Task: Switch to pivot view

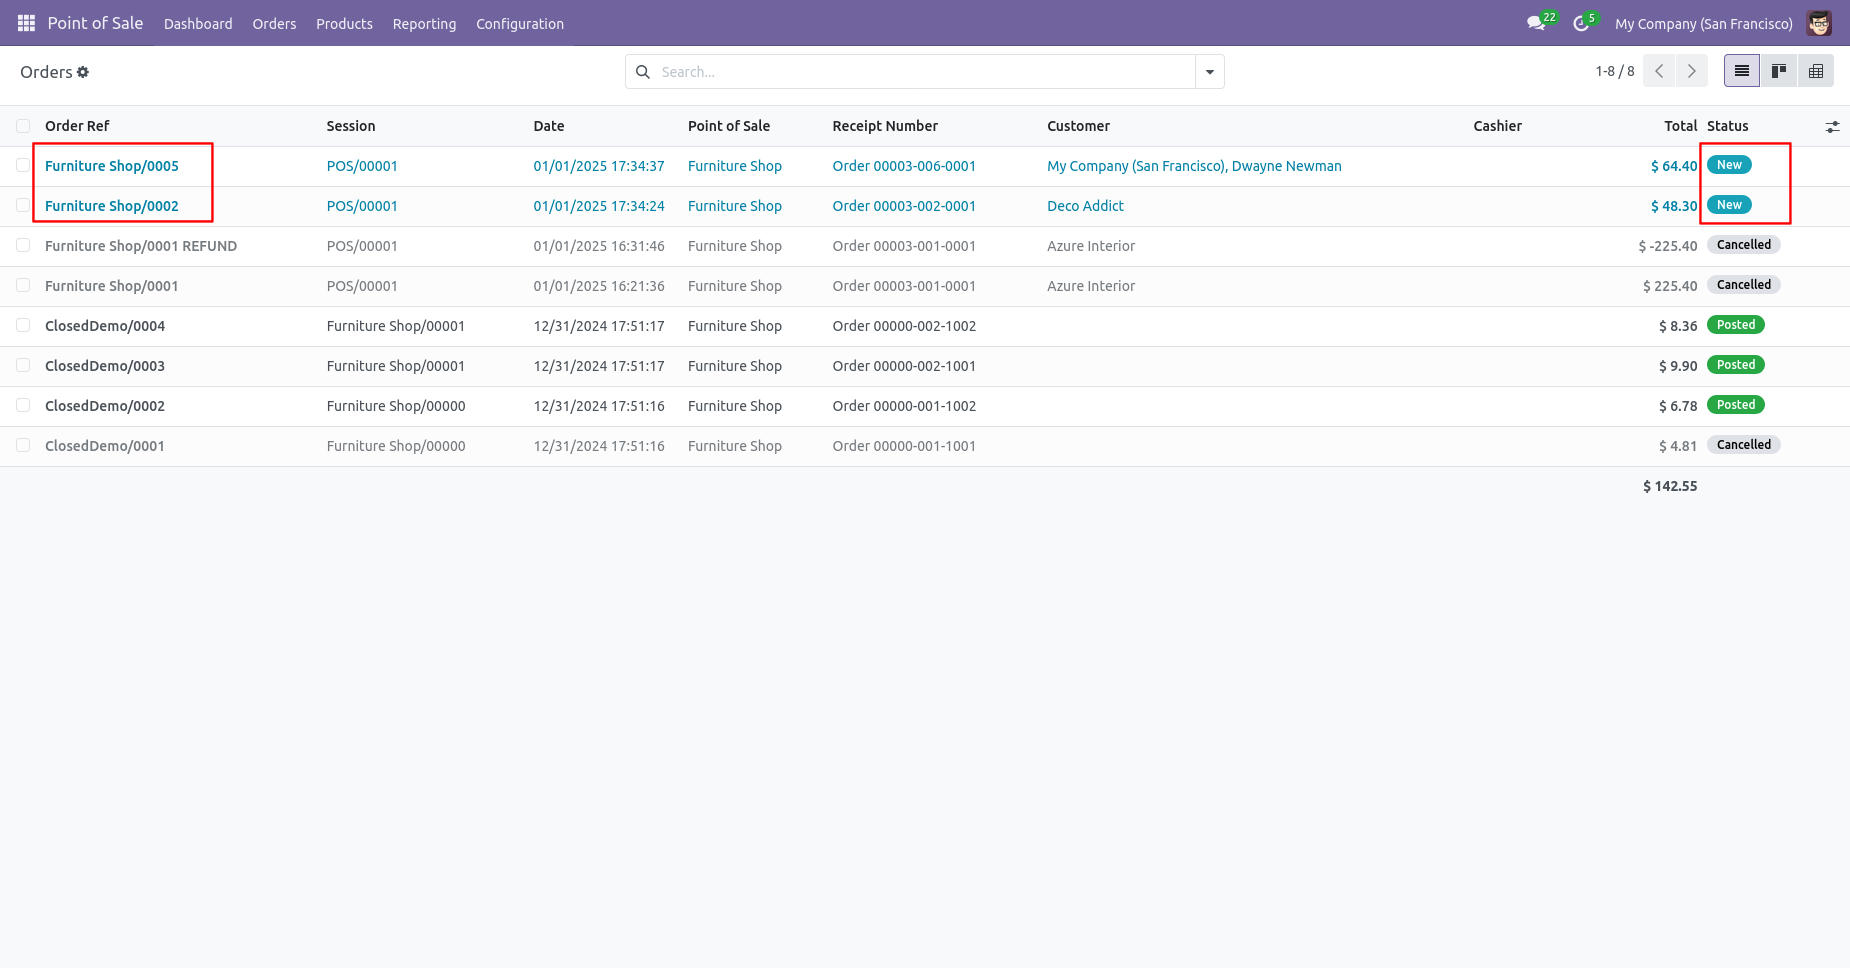Action: [1816, 71]
